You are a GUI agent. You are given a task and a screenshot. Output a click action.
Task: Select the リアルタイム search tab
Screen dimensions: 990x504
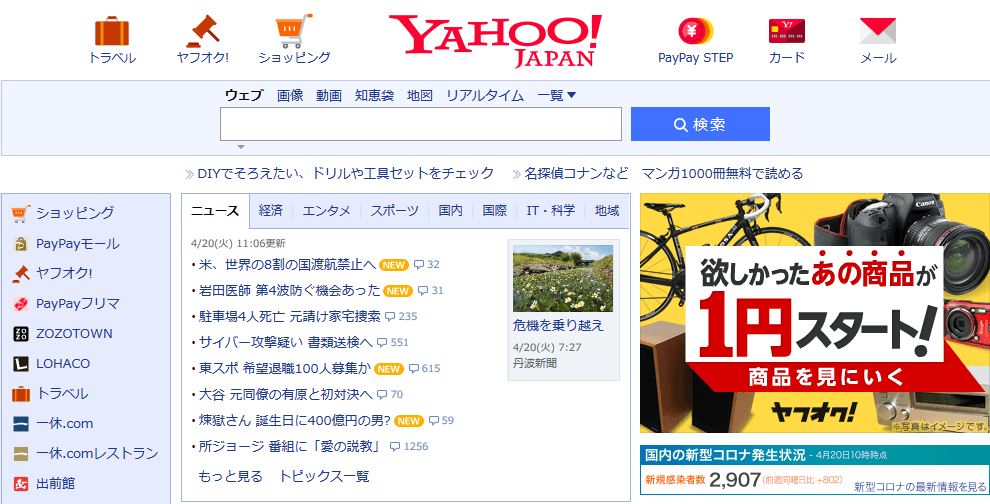485,95
